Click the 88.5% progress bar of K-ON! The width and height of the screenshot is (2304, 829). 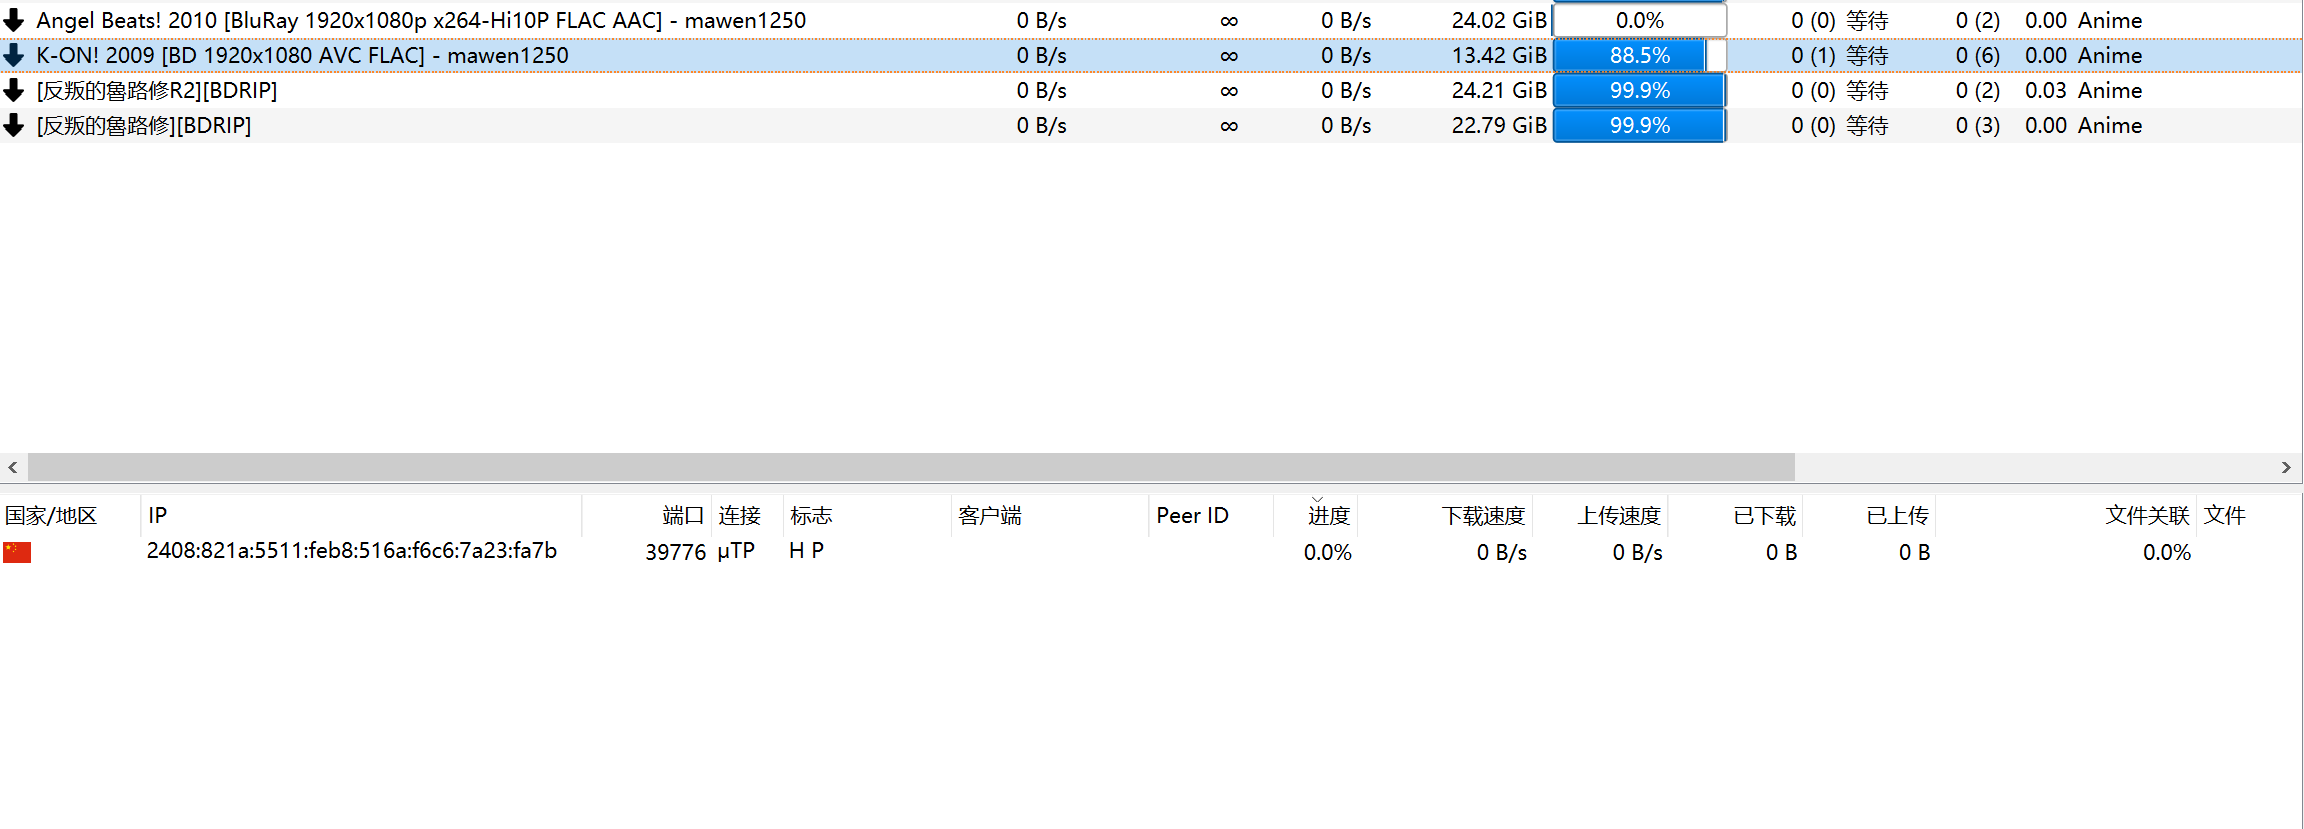1640,55
